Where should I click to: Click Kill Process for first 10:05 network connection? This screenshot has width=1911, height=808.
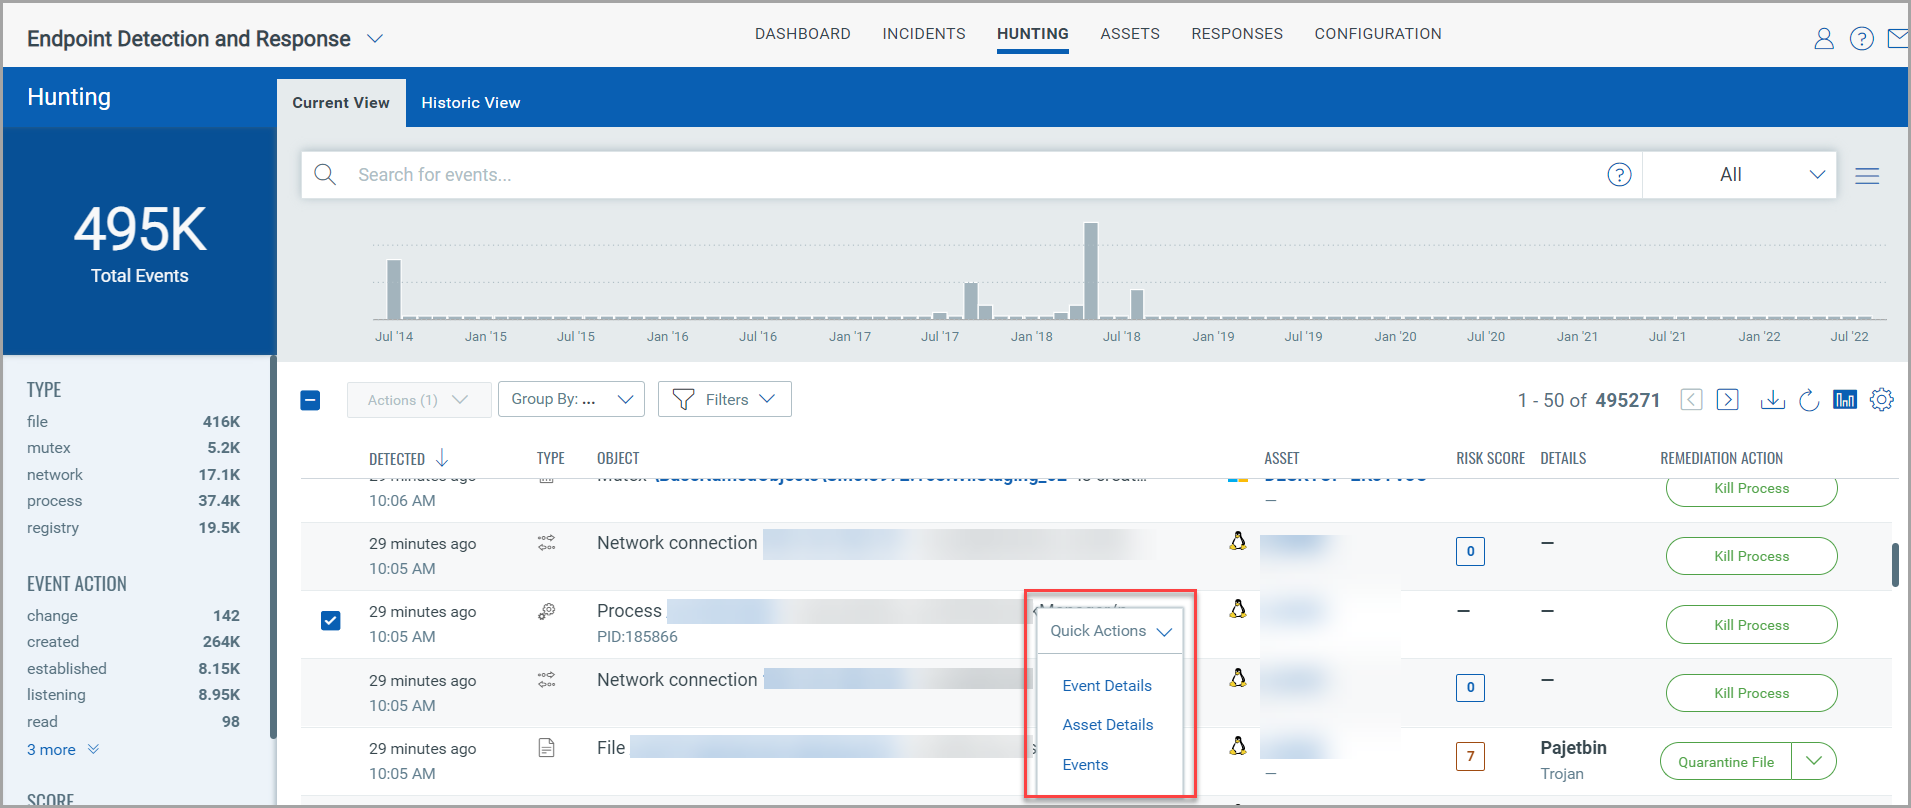click(x=1751, y=556)
